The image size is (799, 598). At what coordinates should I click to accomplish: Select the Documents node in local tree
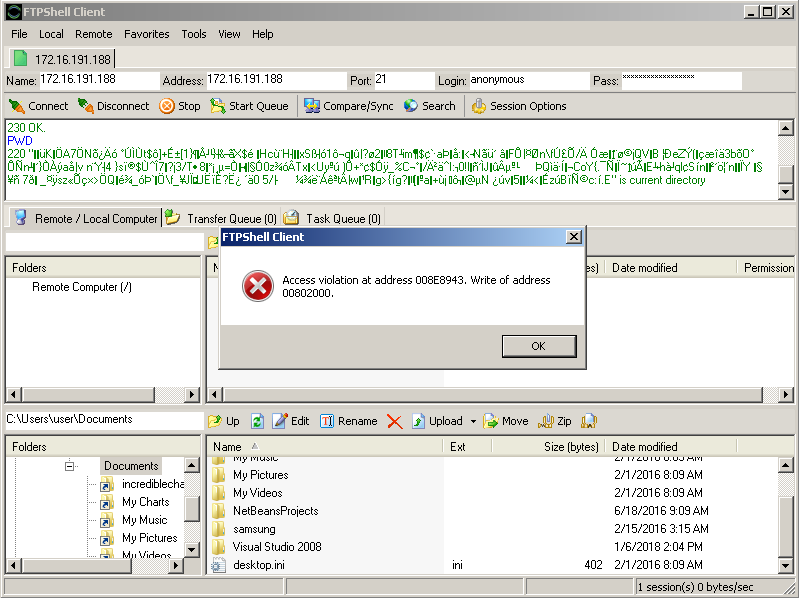[131, 466]
